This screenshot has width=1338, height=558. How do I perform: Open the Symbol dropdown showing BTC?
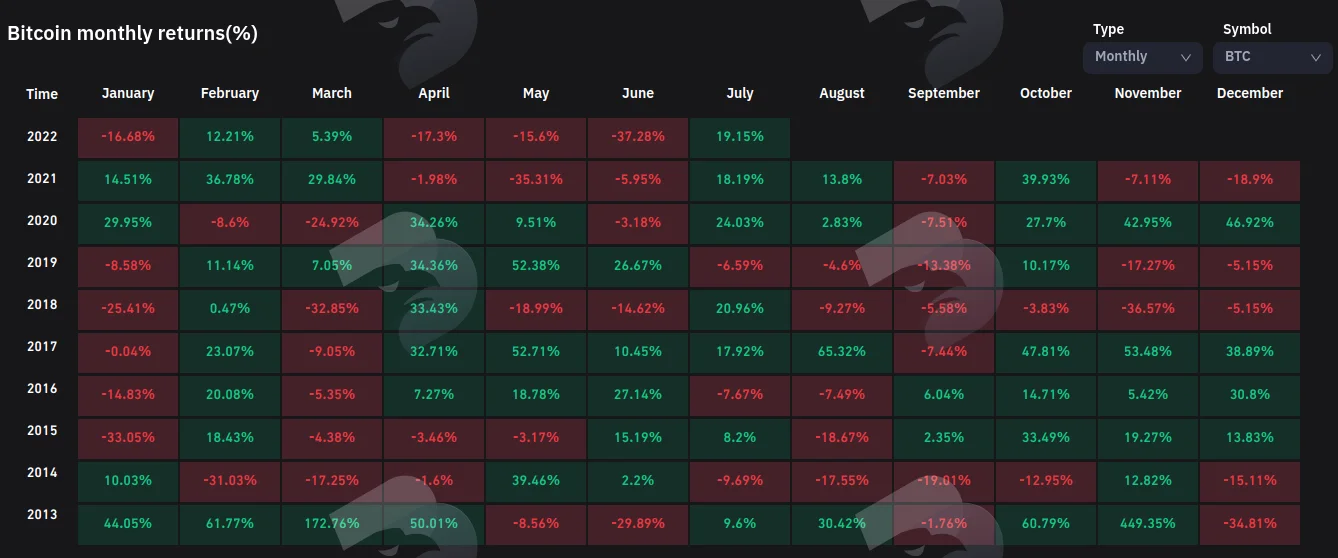[x=1273, y=57]
